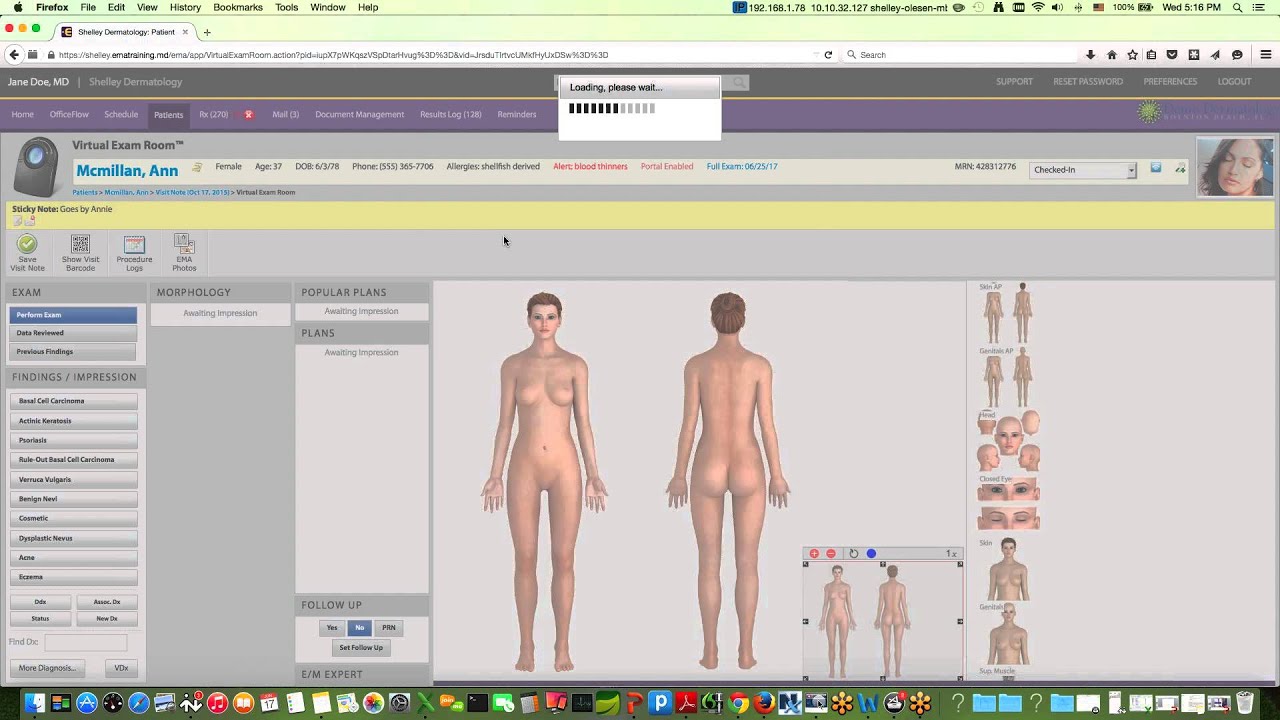Viewport: 1280px width, 720px height.
Task: Open the Firefox downloads arrow
Action: (x=1090, y=55)
